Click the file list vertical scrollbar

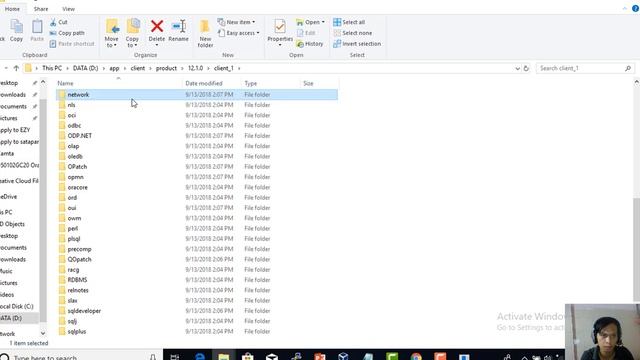pyautogui.click(x=636, y=249)
